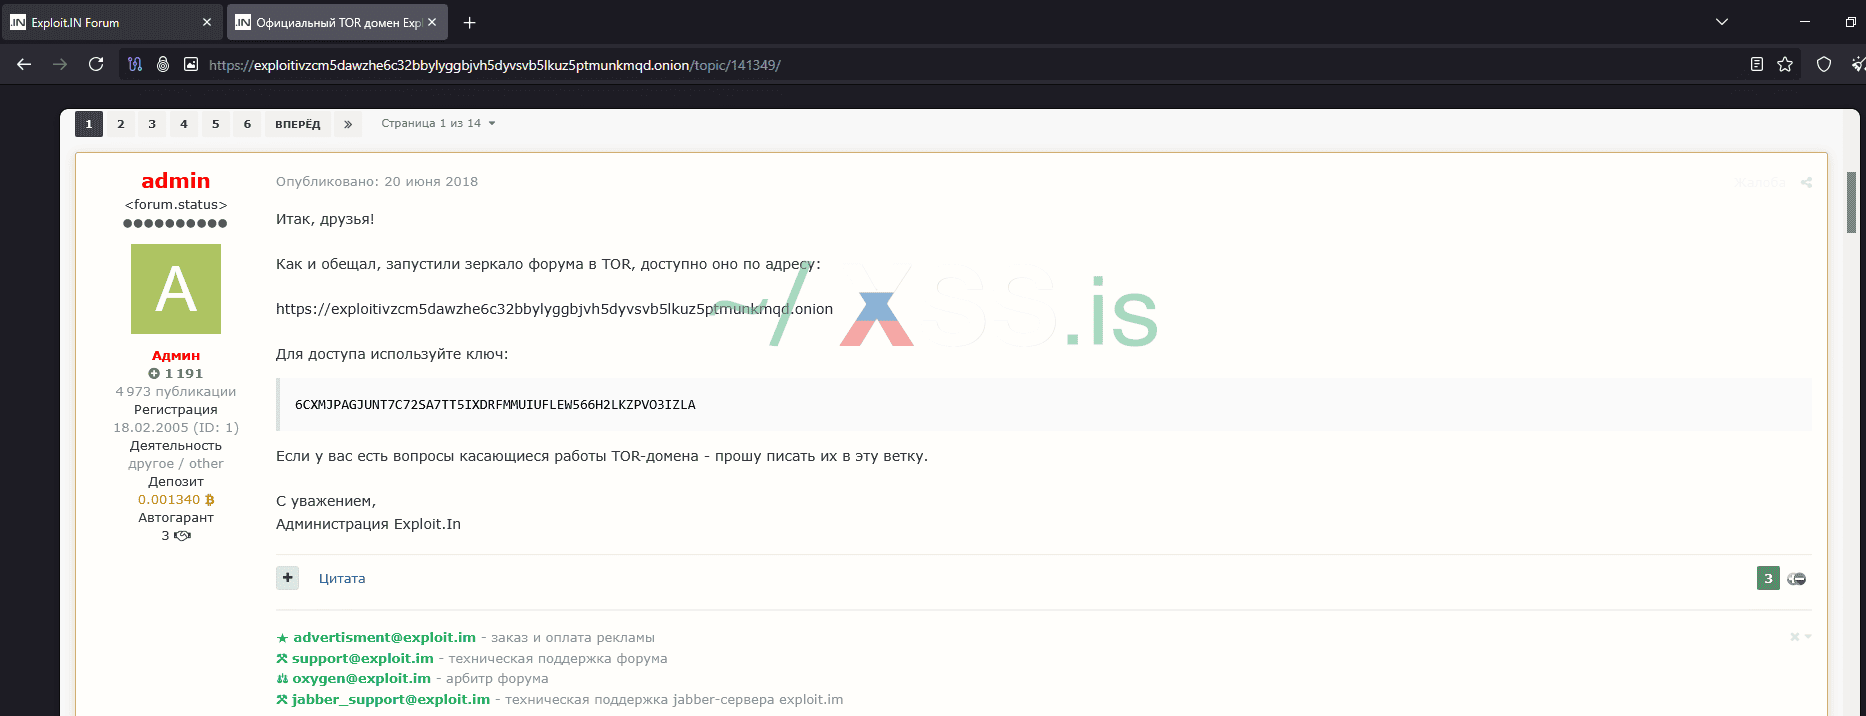Click support@exploit.im address
The image size is (1866, 716).
(x=363, y=658)
